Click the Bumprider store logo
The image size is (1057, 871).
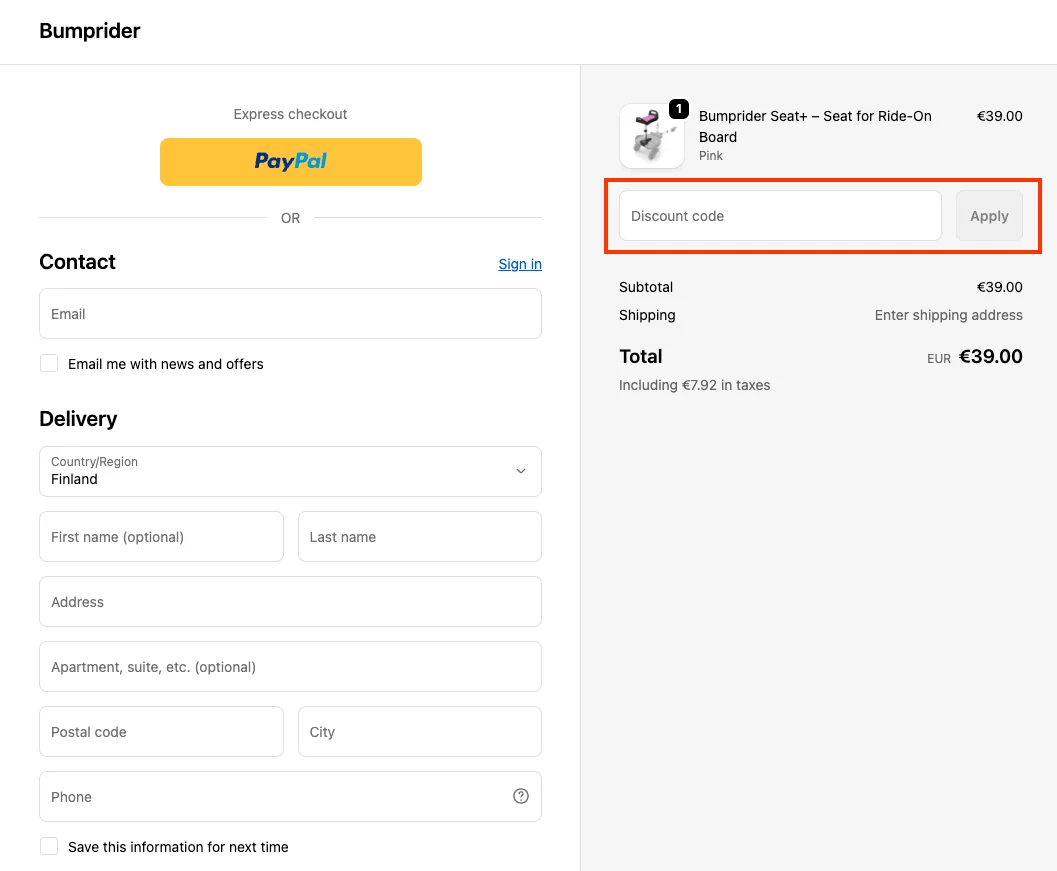(x=90, y=31)
